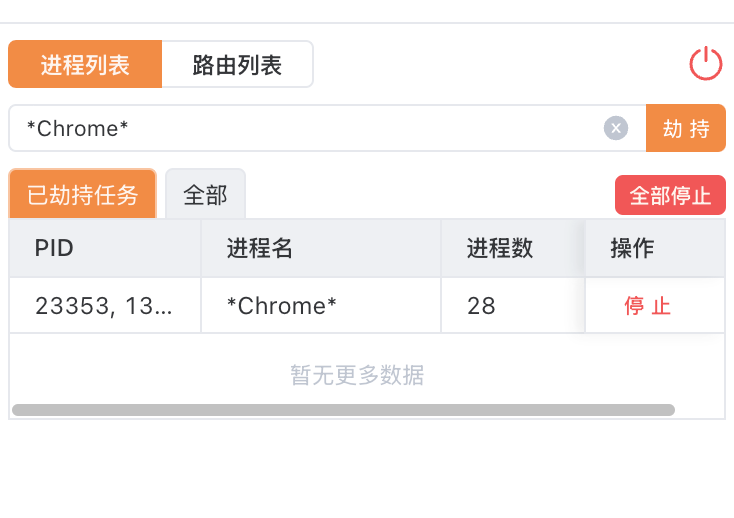
Task: Switch to the 进程列表 tab
Action: point(85,64)
